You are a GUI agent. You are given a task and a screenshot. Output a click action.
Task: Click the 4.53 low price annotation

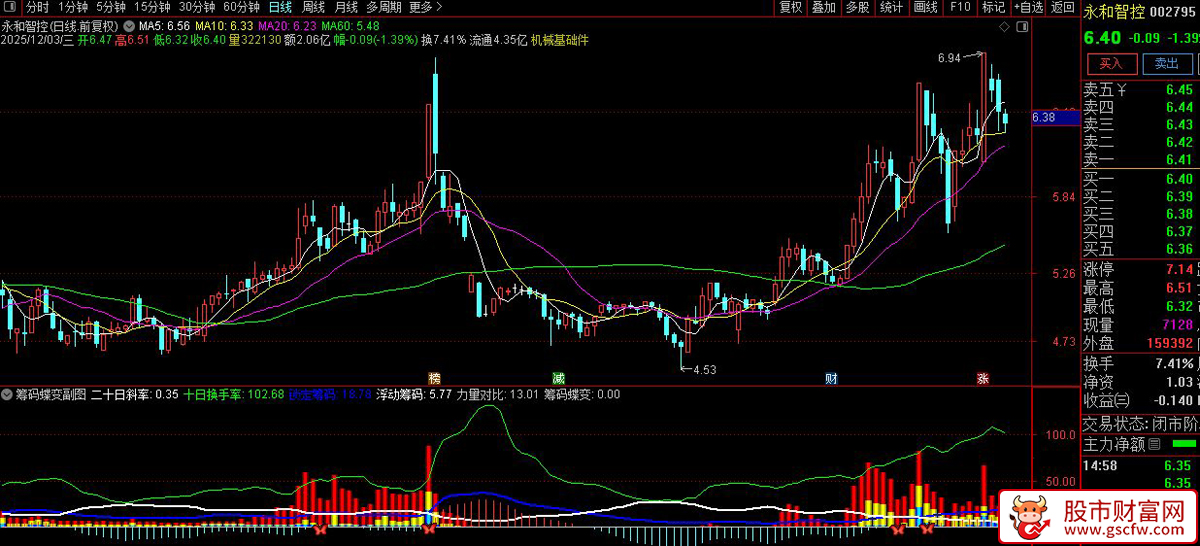click(706, 369)
